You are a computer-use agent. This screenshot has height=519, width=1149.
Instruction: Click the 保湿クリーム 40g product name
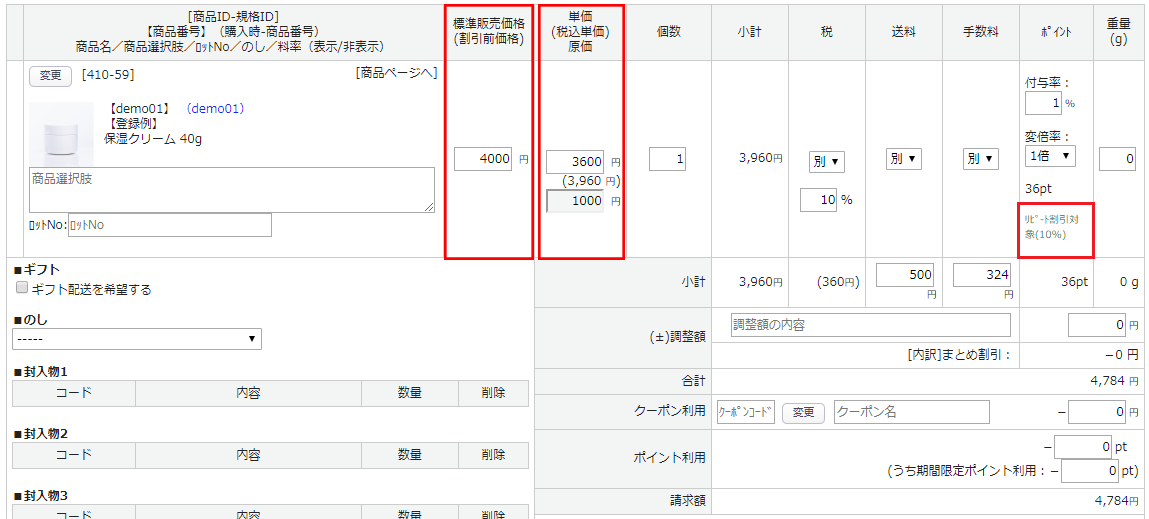click(153, 139)
